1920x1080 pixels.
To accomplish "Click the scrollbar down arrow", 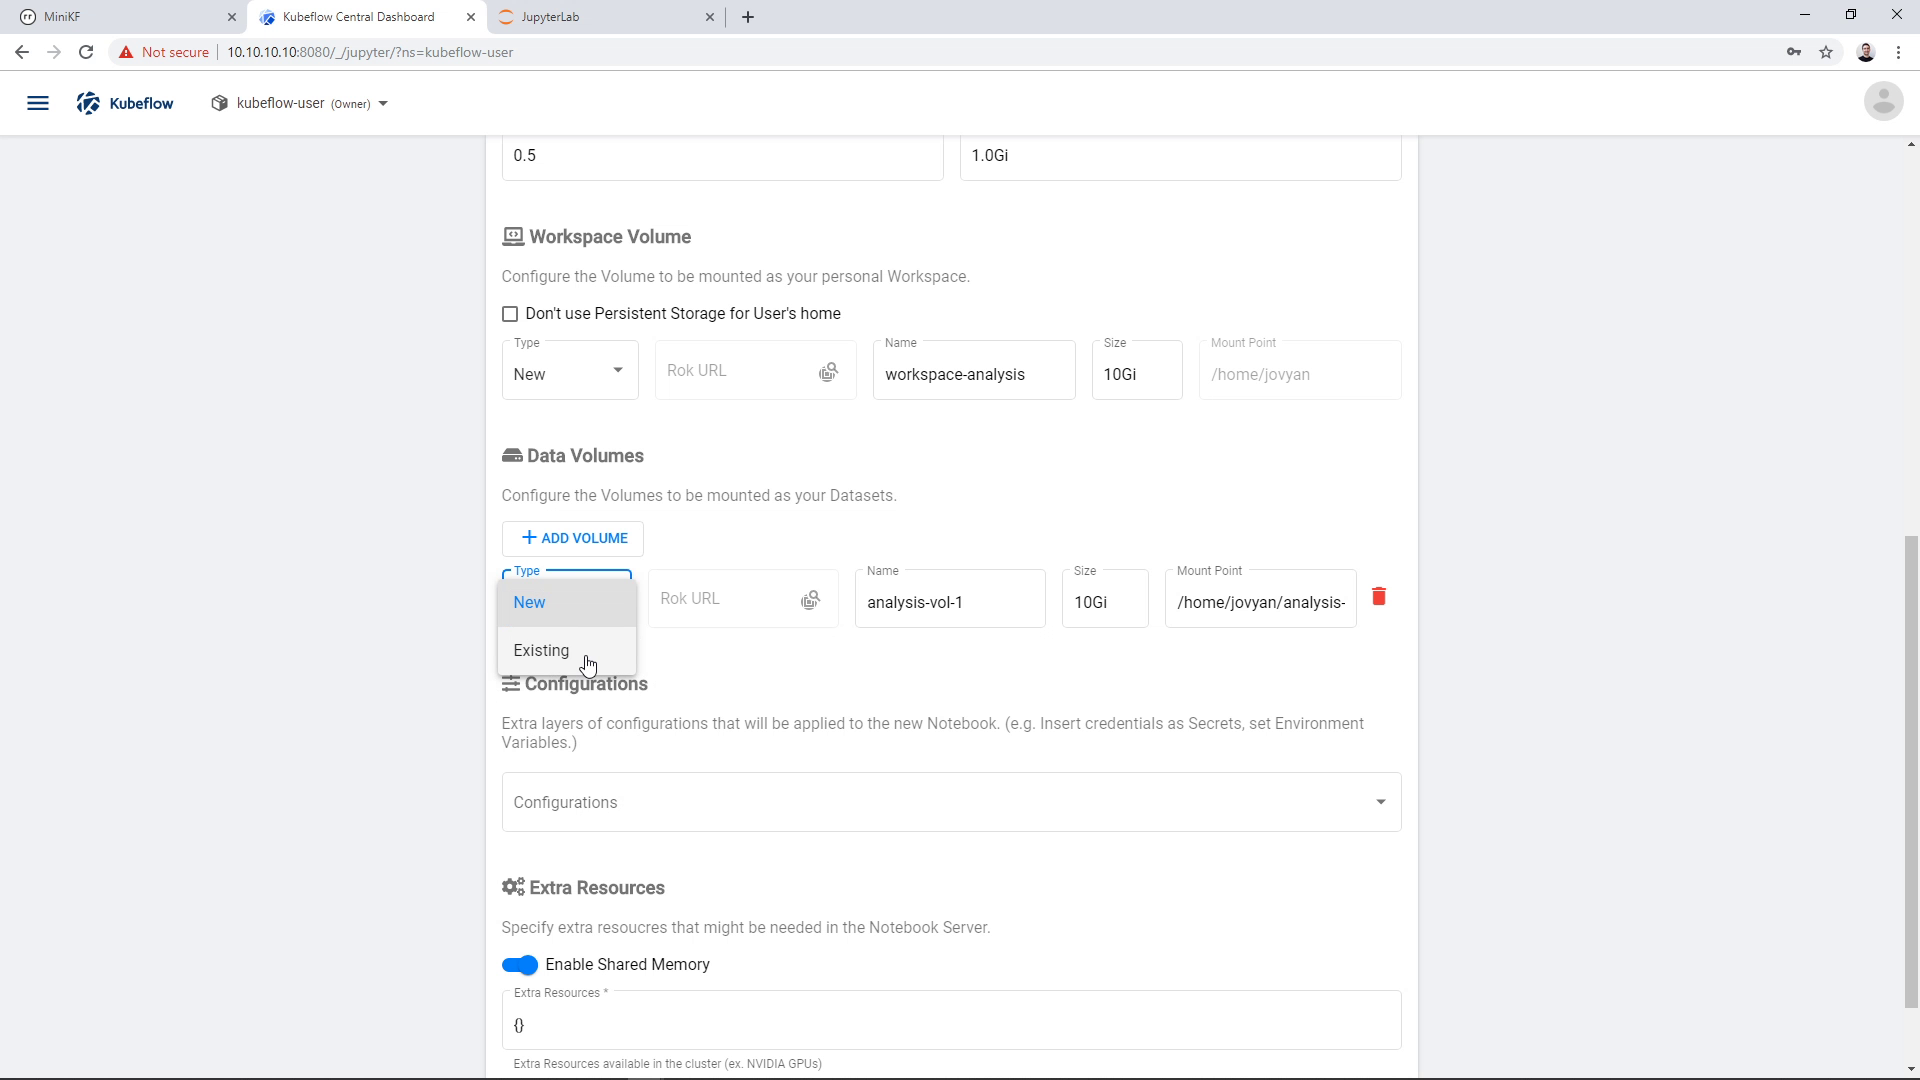I will pyautogui.click(x=1911, y=1069).
